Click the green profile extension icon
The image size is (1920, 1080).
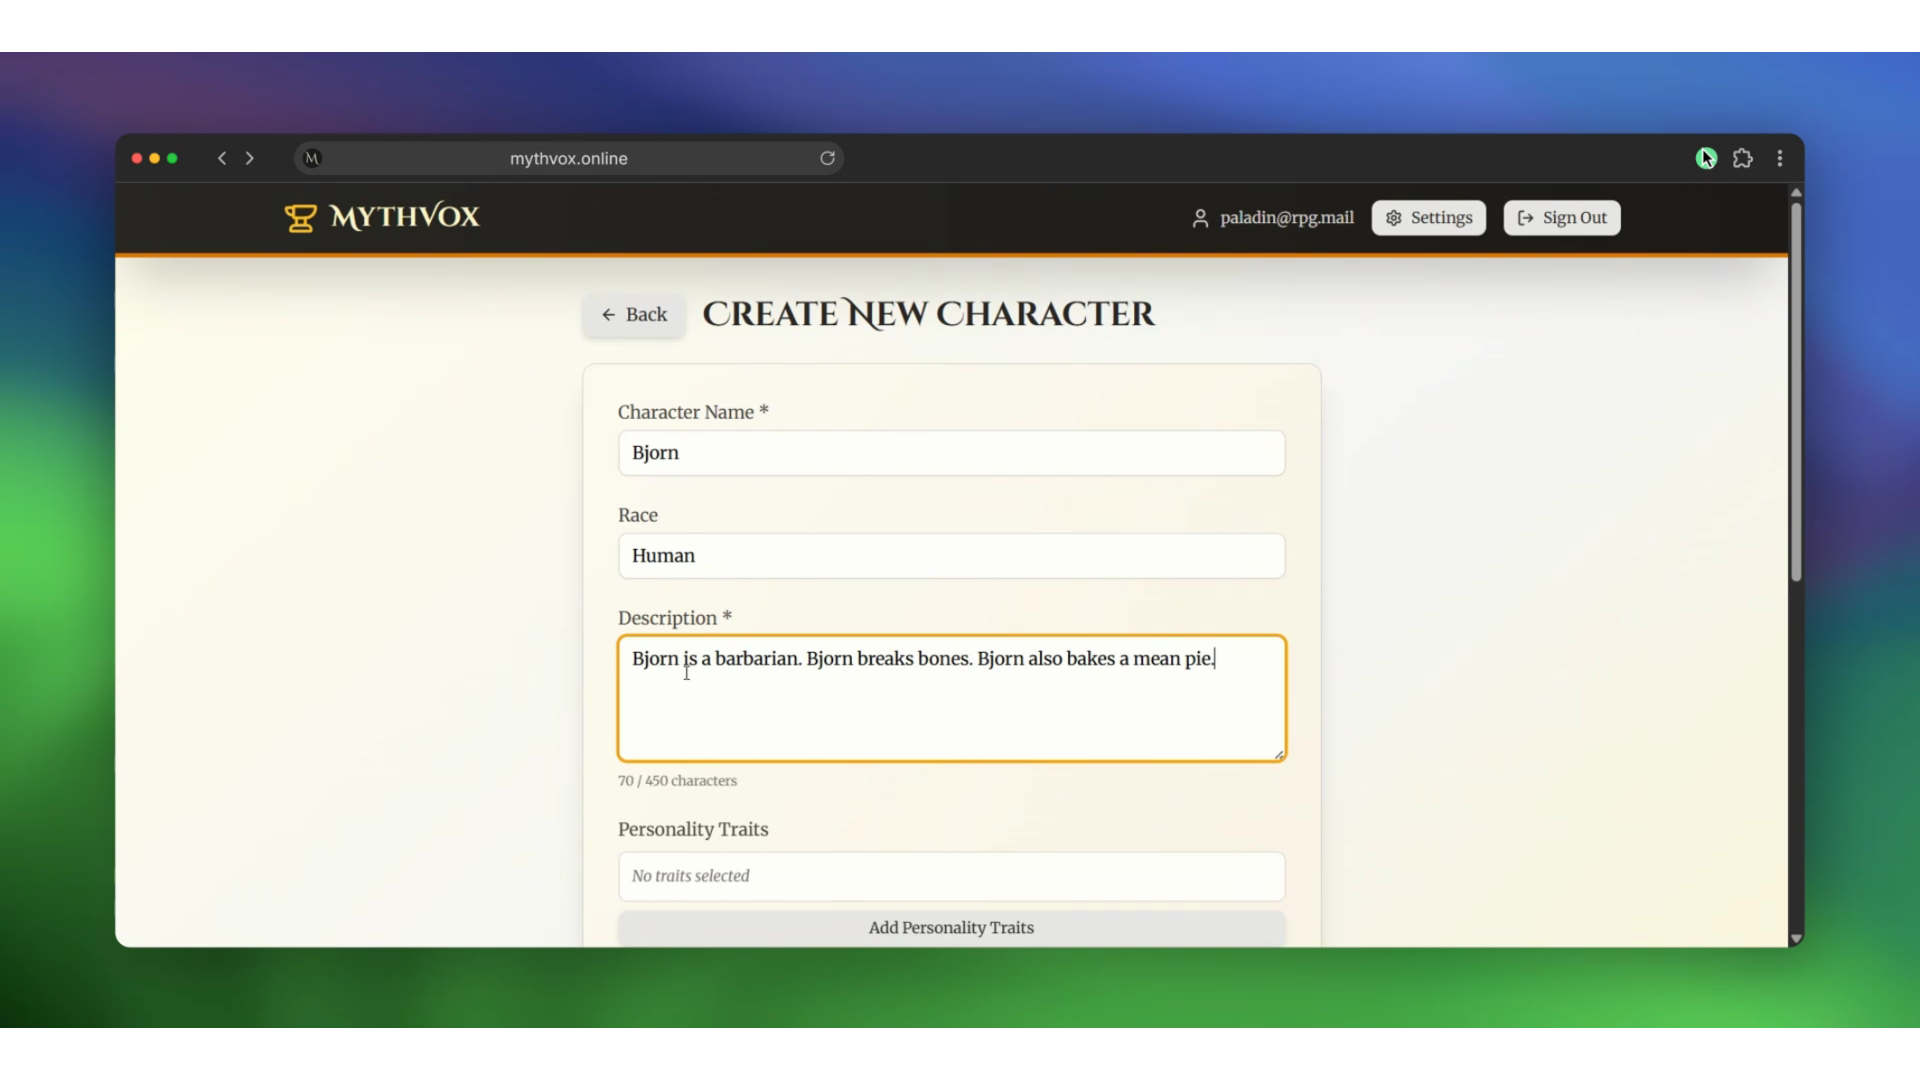1706,158
